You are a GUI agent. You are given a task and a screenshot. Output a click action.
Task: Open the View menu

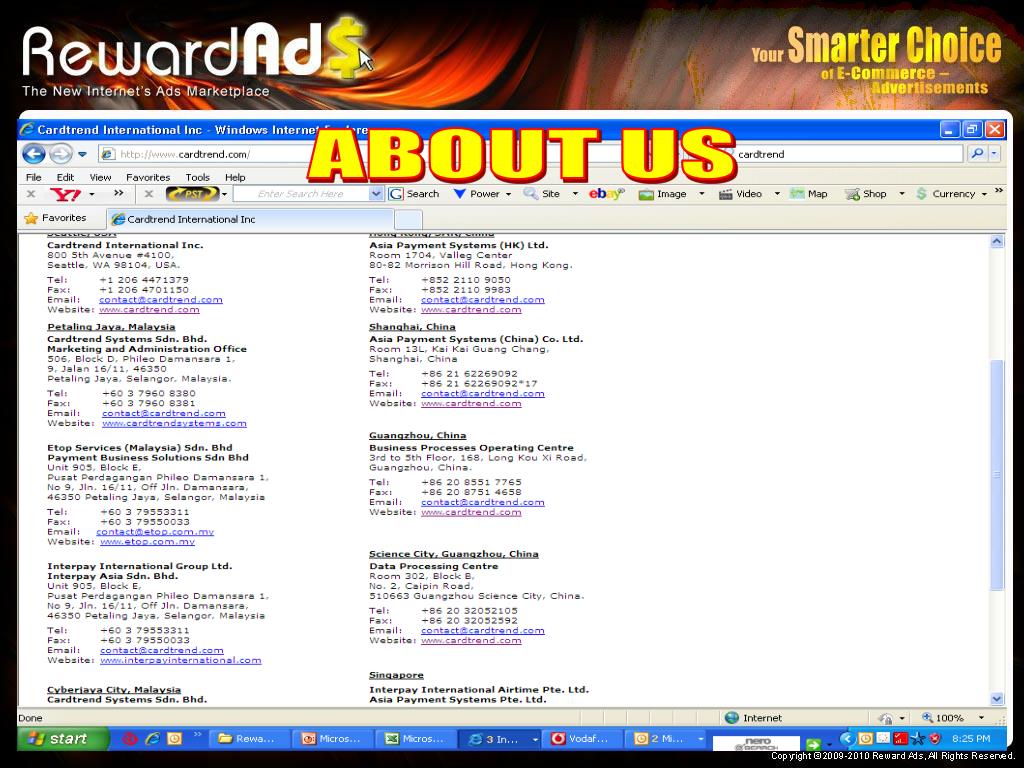coord(101,177)
